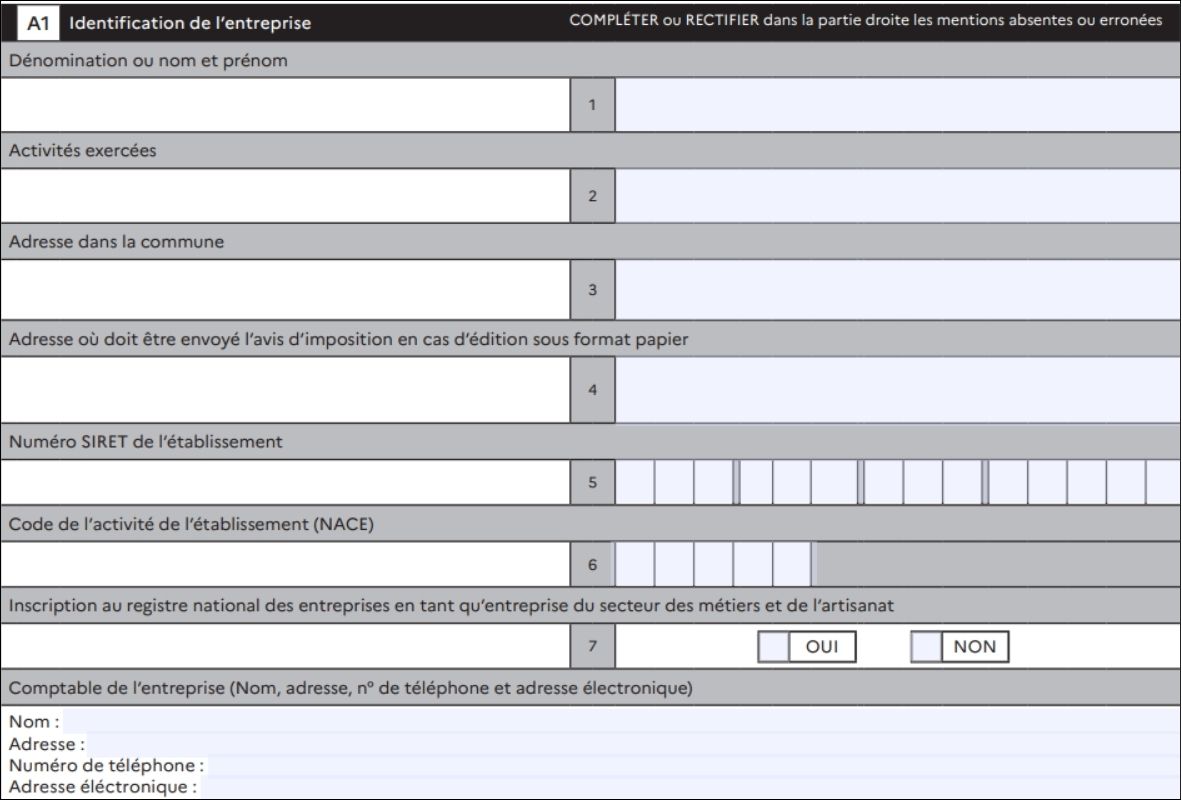Click the row number 7 cell

click(x=593, y=647)
